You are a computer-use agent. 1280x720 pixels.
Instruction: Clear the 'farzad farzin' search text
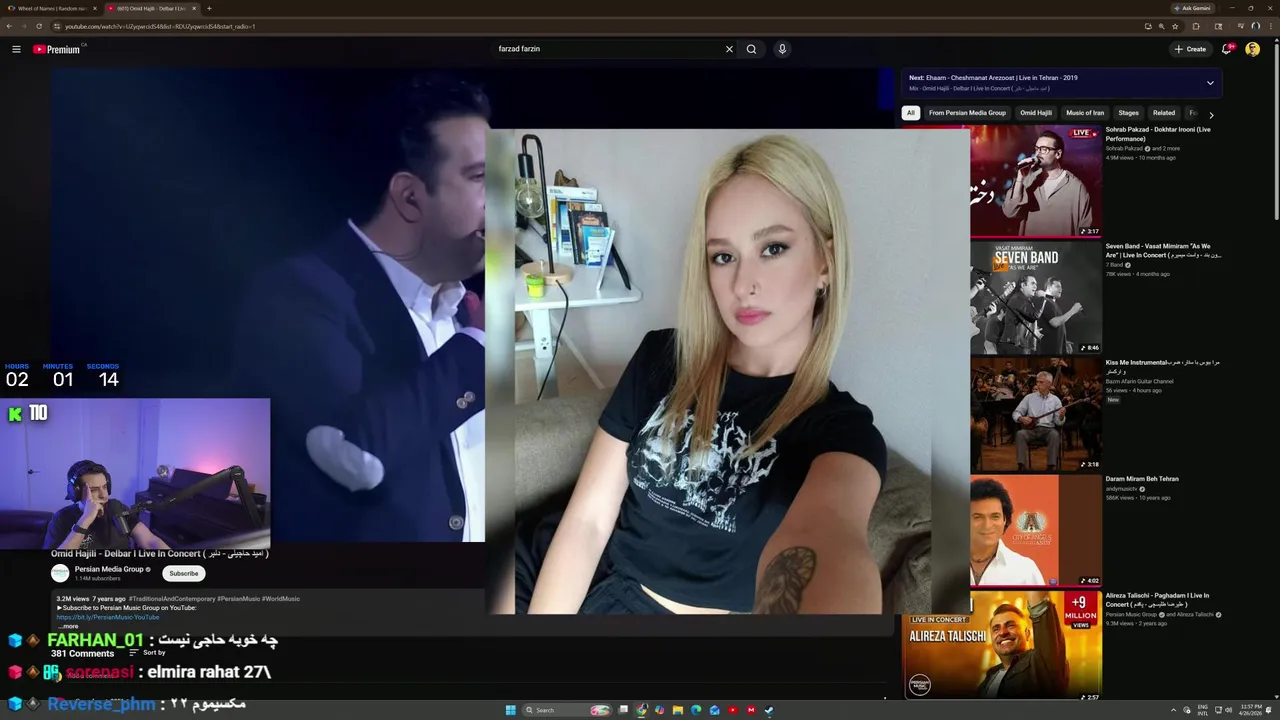[x=729, y=49]
